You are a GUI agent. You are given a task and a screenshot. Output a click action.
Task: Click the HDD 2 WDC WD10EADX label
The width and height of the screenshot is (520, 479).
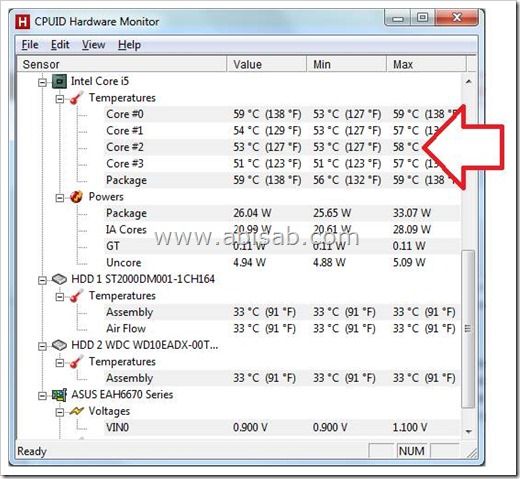(145, 345)
